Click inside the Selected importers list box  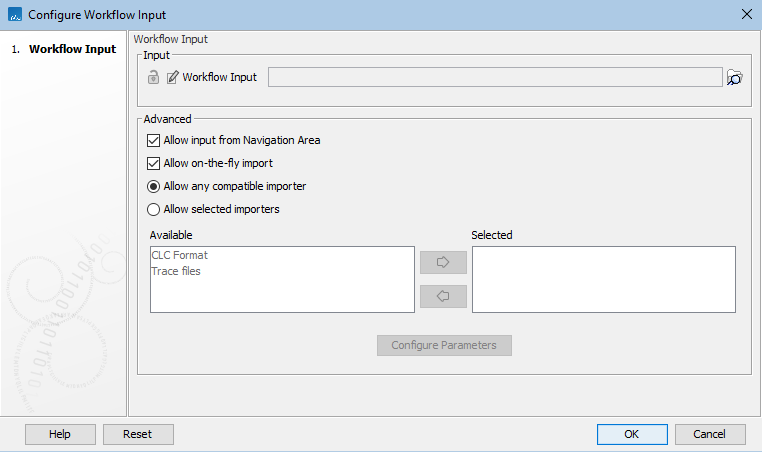point(603,279)
